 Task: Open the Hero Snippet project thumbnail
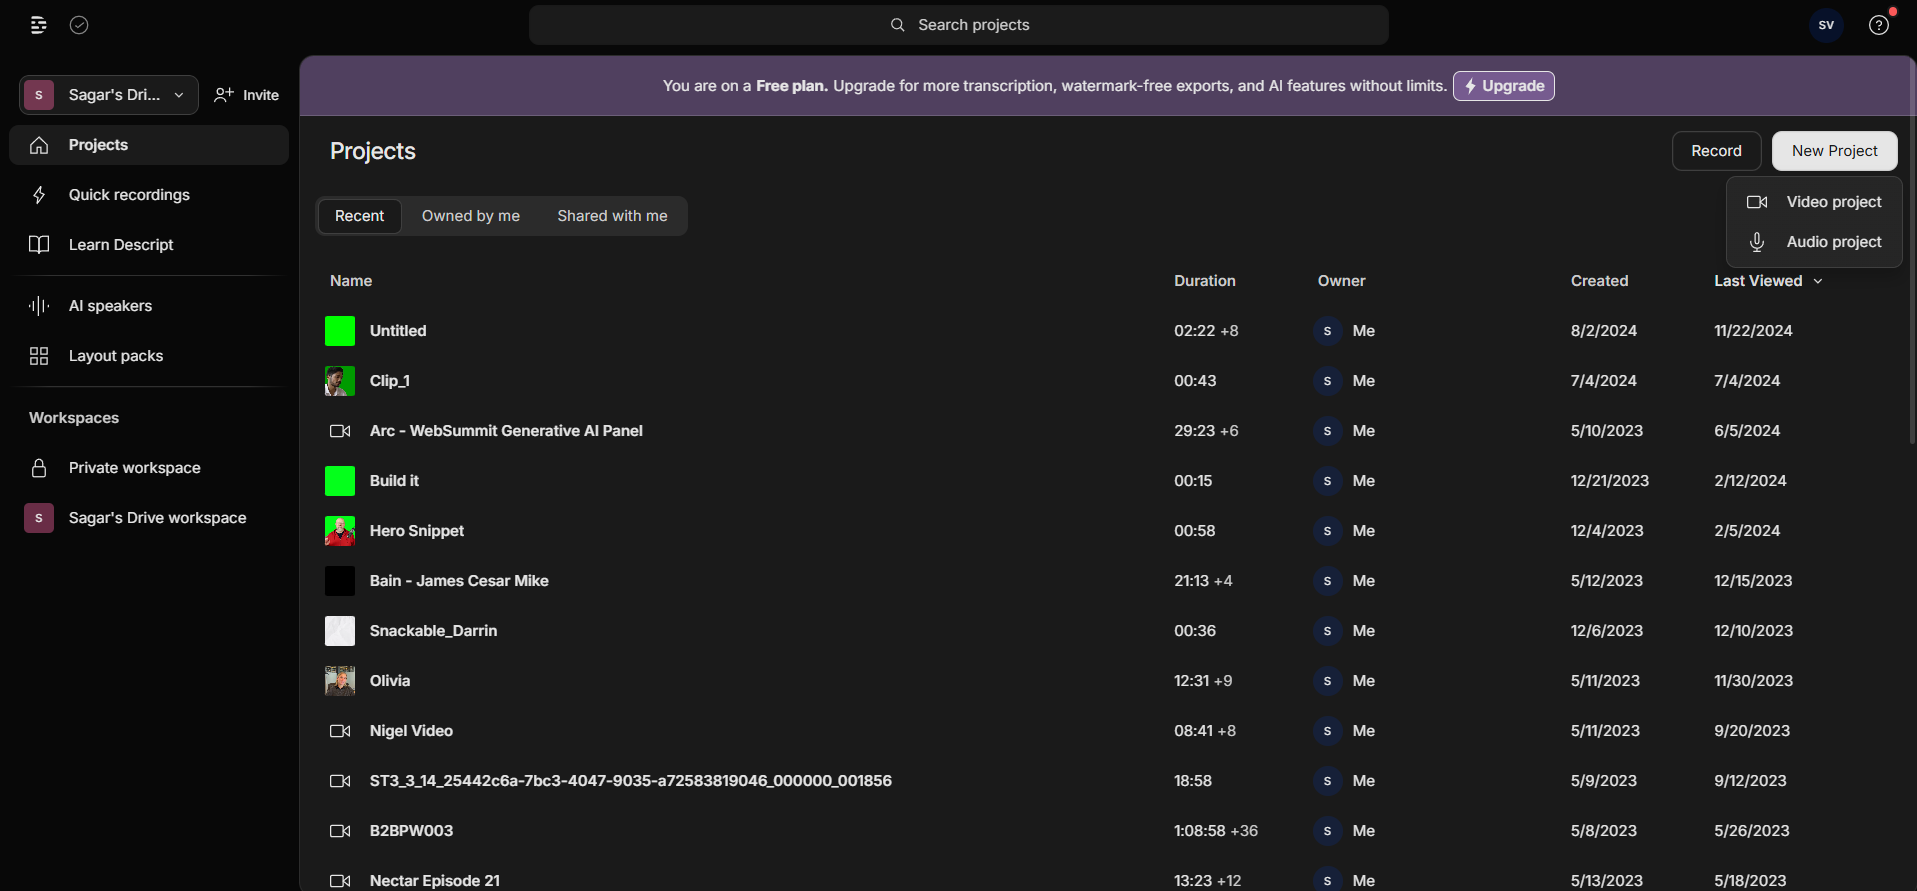pos(340,531)
